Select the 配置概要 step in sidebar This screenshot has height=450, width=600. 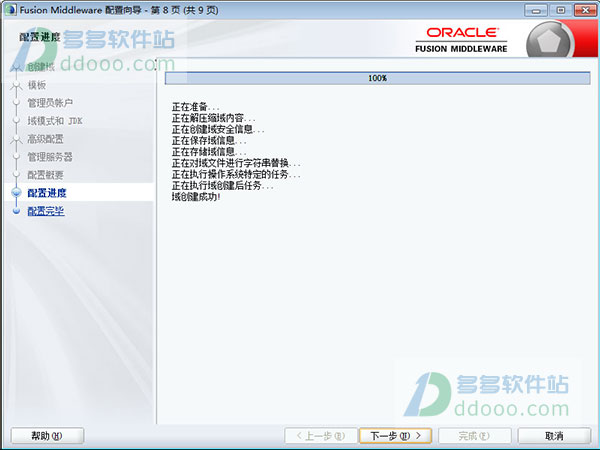(x=45, y=175)
